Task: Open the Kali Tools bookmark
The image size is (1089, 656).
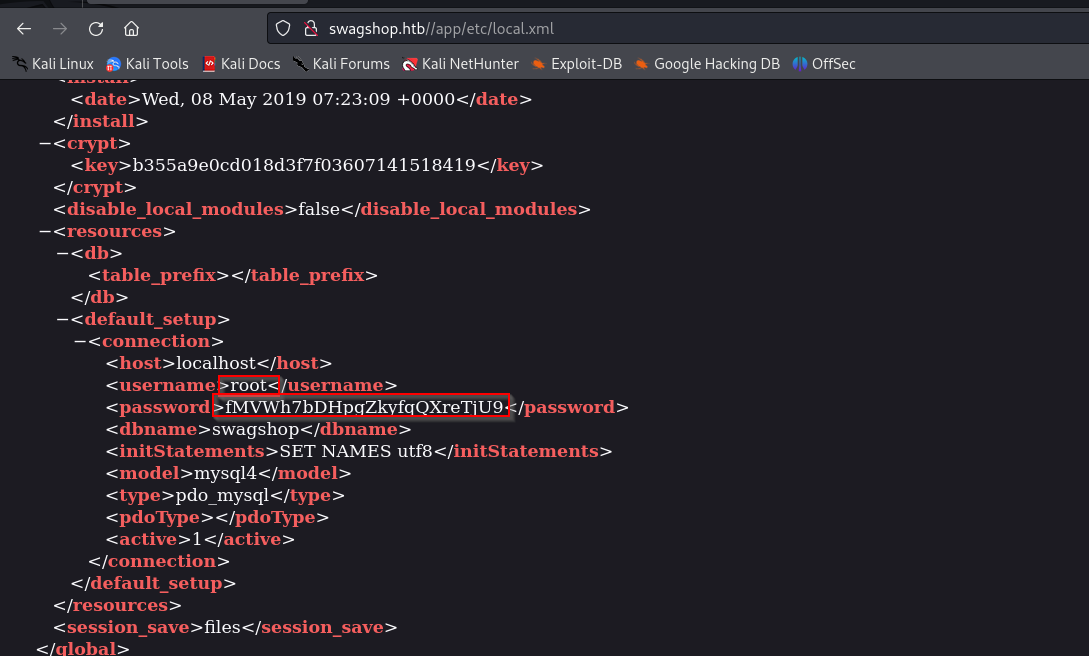Action: 147,64
